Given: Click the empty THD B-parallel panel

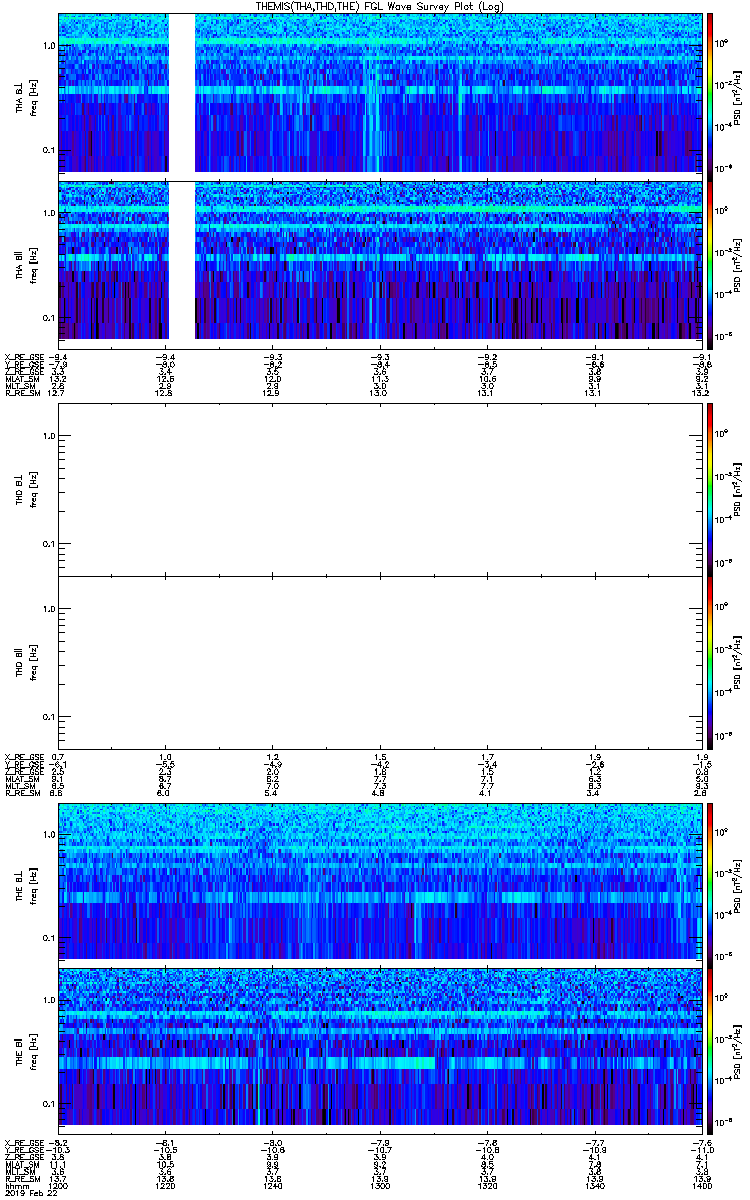Looking at the screenshot, I should (379, 662).
